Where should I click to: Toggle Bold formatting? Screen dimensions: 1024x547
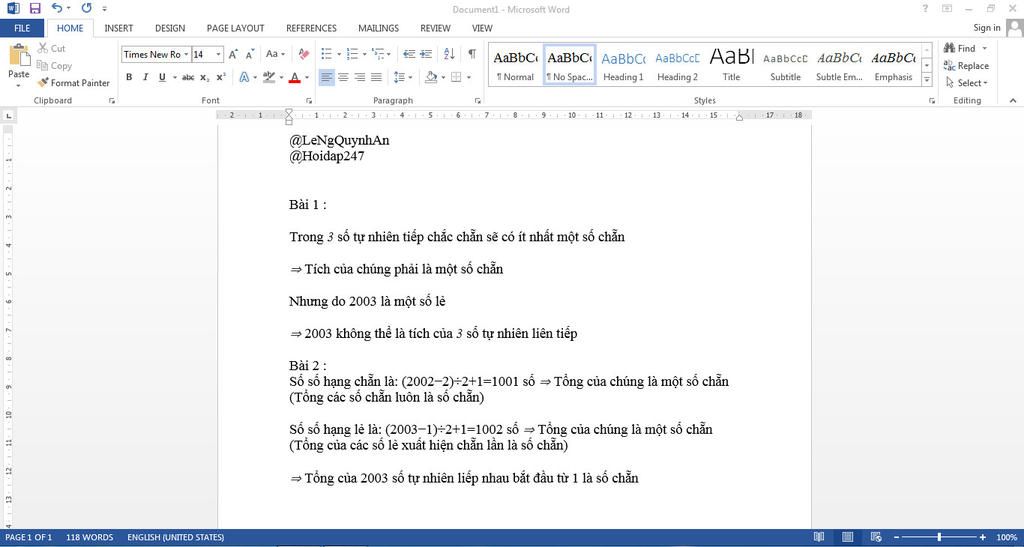pos(129,77)
